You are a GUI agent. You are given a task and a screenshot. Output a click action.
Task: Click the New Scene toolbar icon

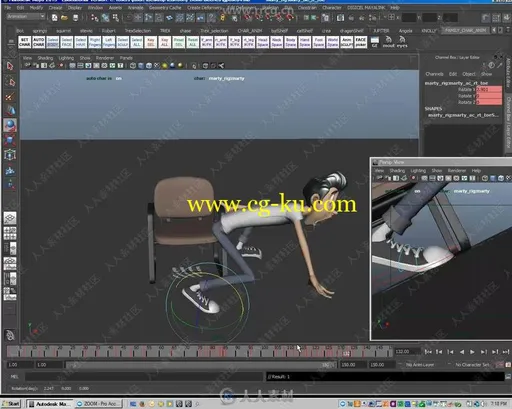point(54,18)
